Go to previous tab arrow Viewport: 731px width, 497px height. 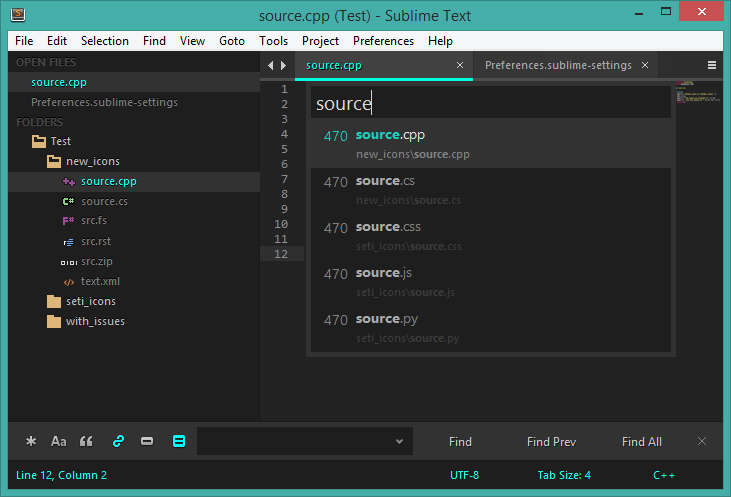pyautogui.click(x=270, y=66)
